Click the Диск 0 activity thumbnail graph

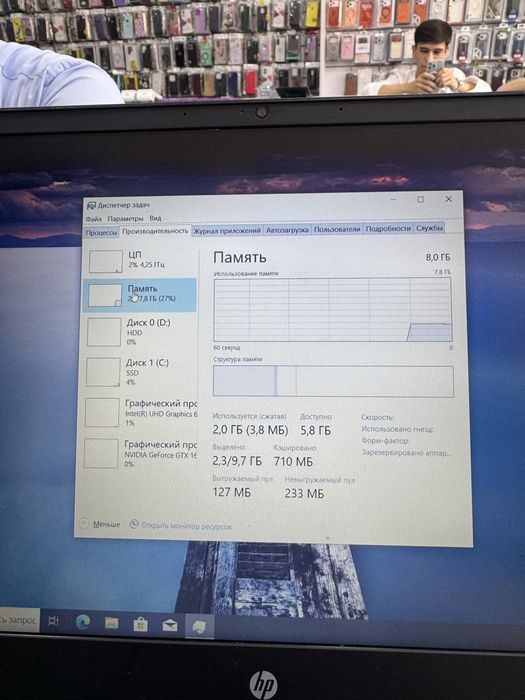click(104, 332)
